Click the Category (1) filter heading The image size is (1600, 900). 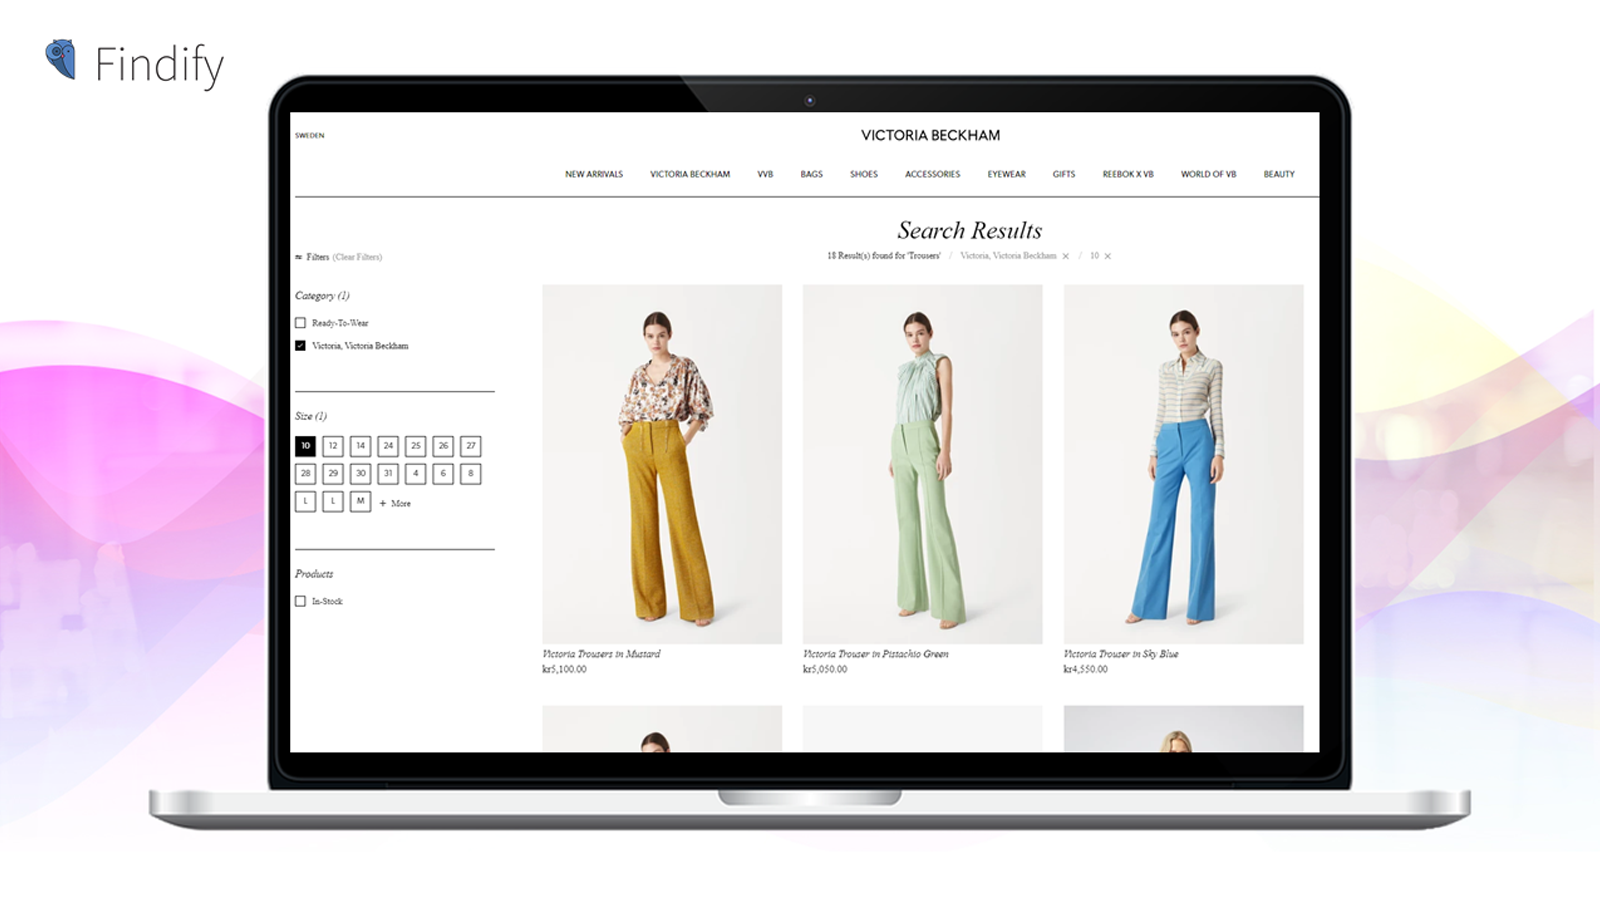tap(322, 296)
